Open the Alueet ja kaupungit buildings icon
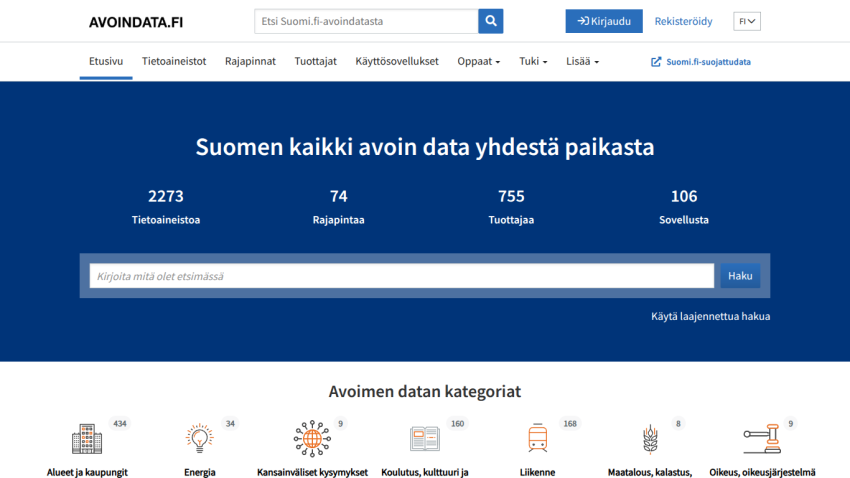This screenshot has height=478, width=850. pos(87,438)
